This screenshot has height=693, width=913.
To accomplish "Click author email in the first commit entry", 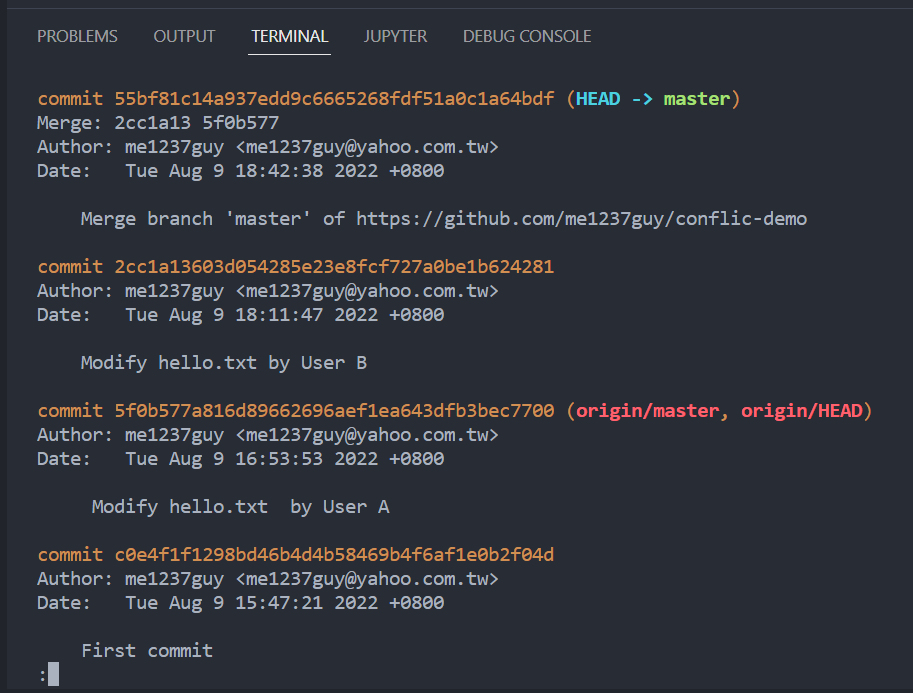I will (367, 147).
